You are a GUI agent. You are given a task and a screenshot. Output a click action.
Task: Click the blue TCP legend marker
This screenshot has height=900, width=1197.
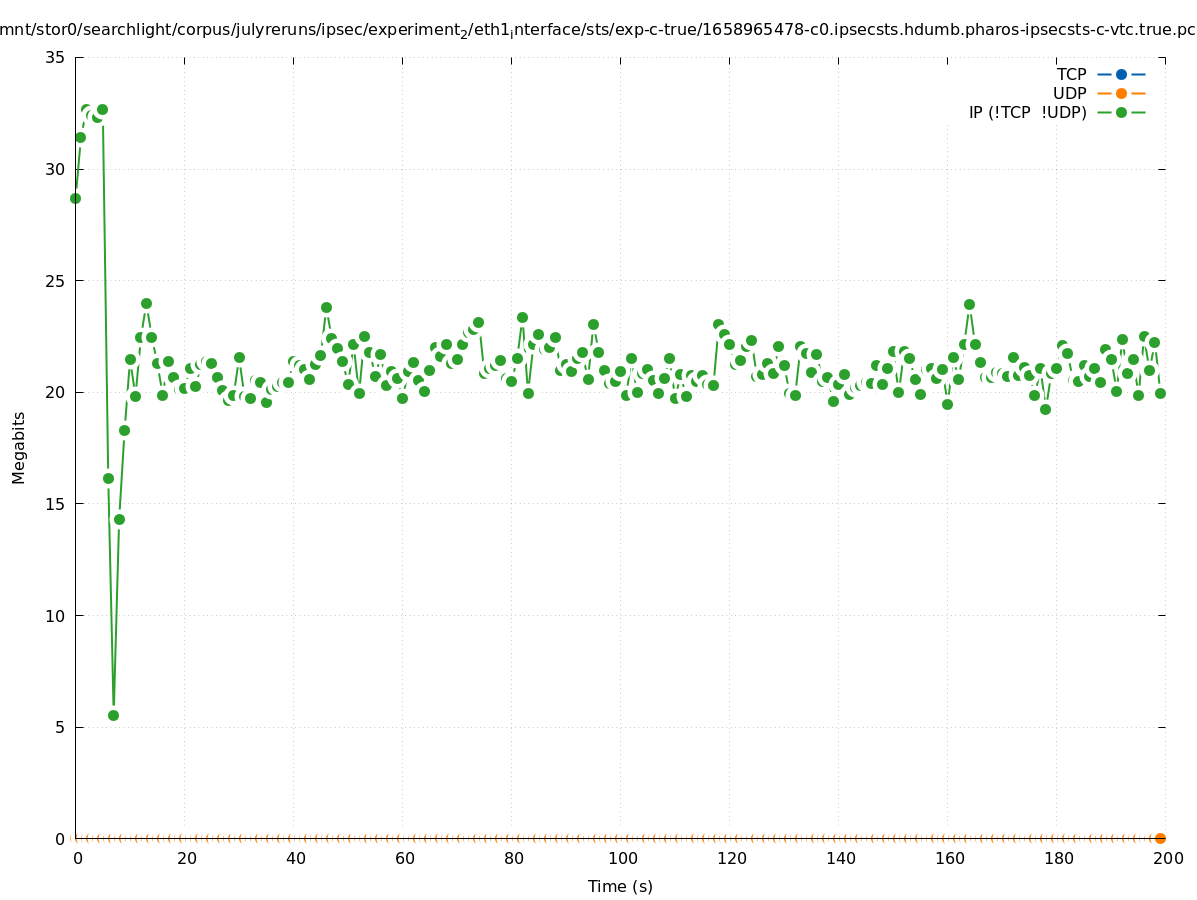[x=1121, y=74]
